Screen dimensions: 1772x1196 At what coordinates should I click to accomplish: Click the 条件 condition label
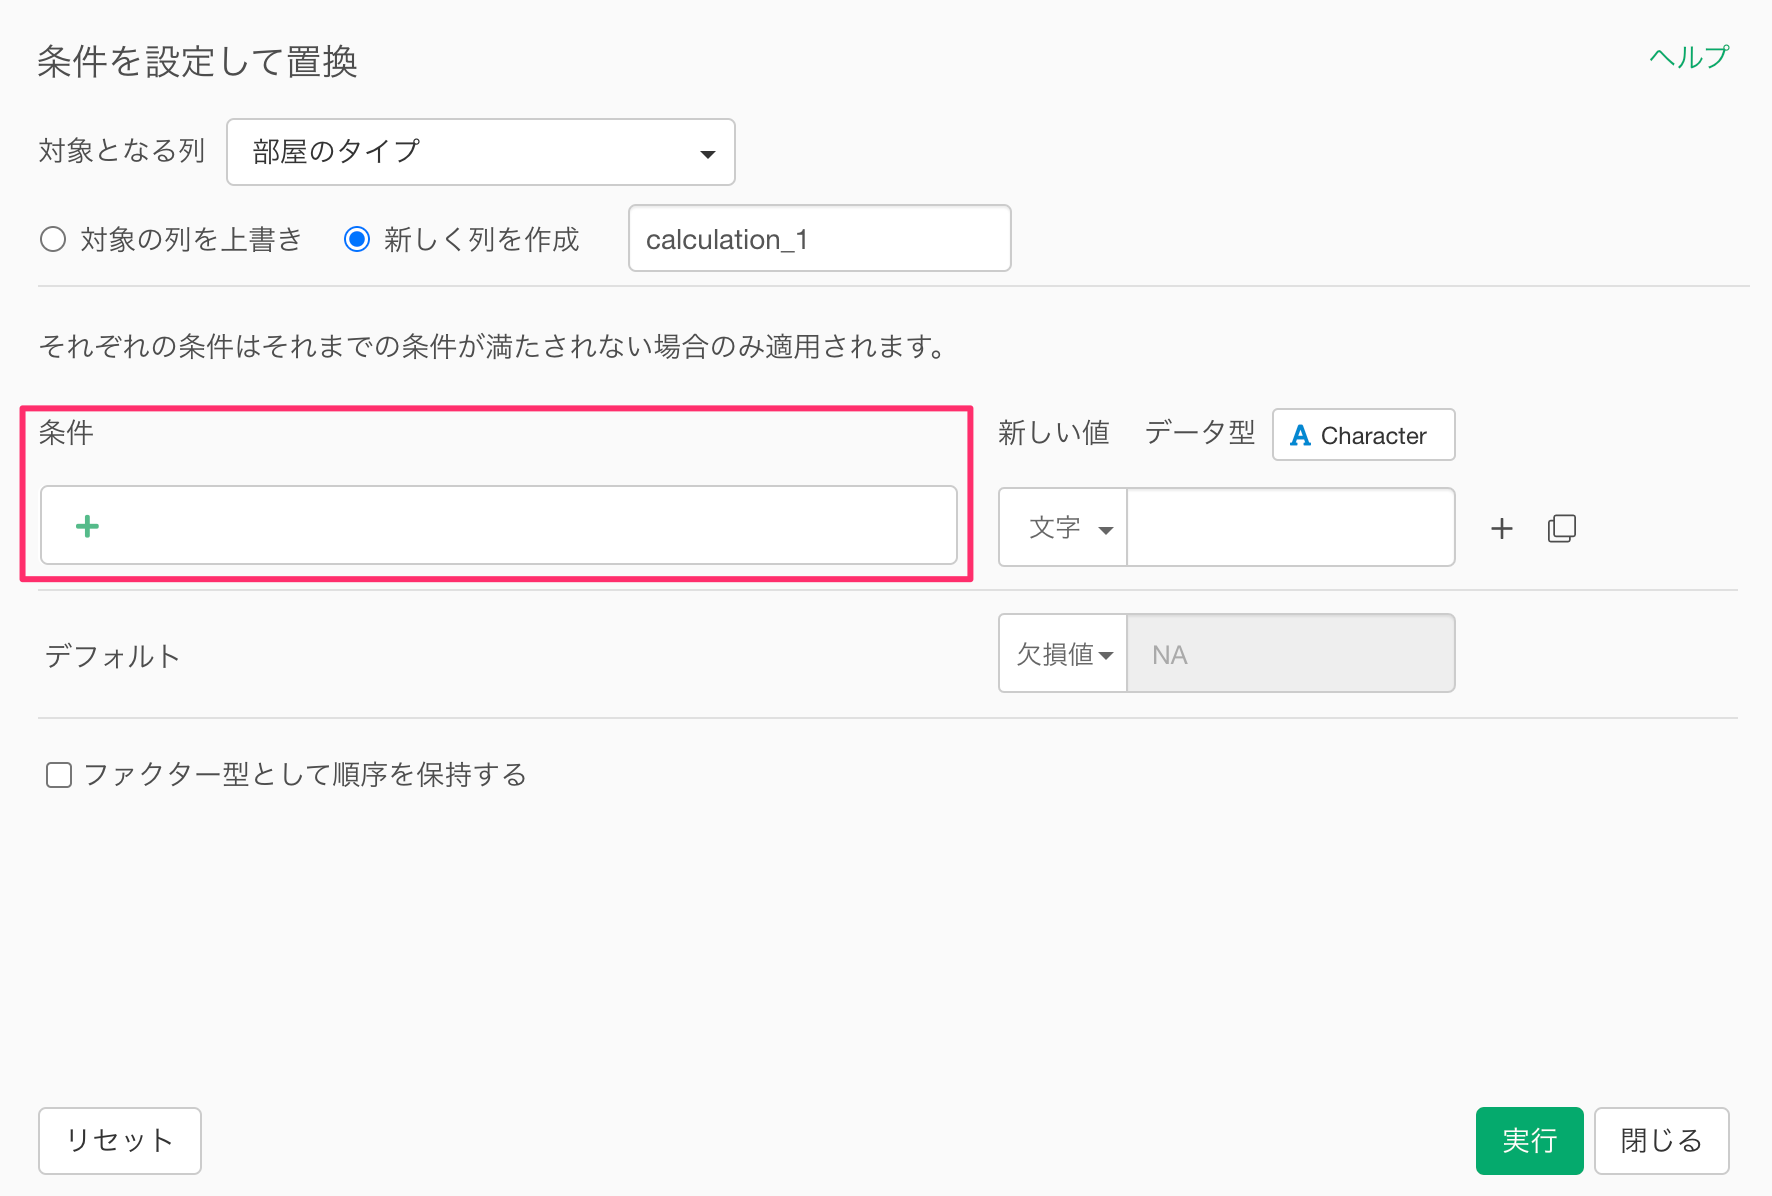point(66,433)
